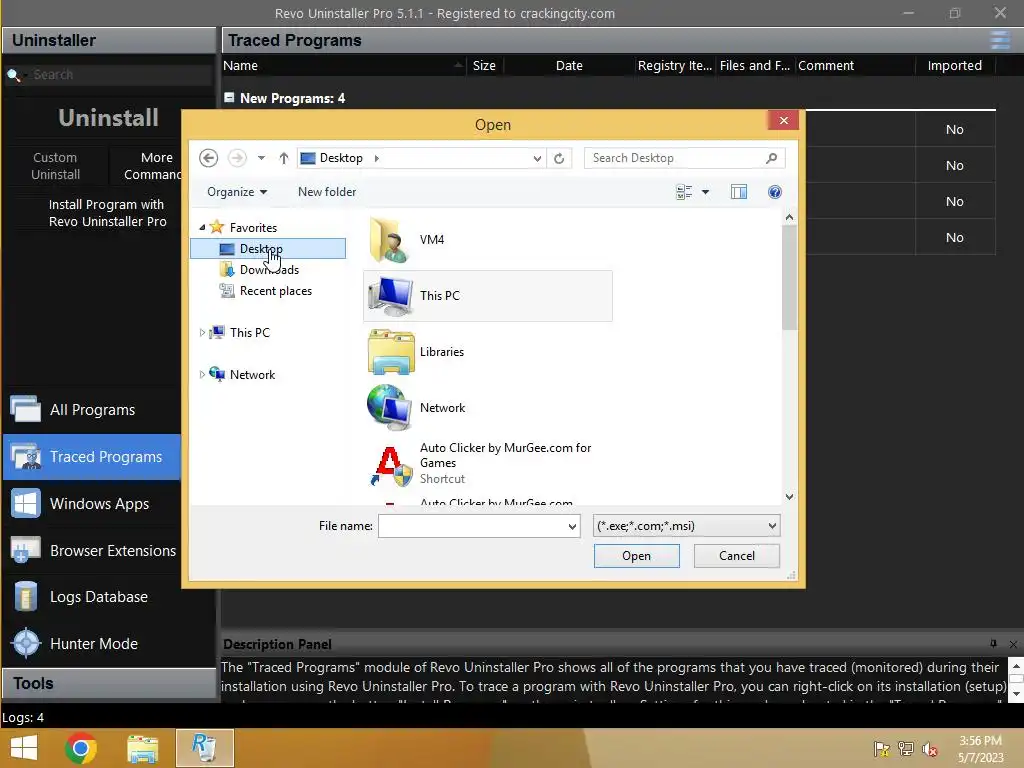The width and height of the screenshot is (1024, 768).
Task: Click the forward arrow in the Open dialog
Action: point(237,158)
